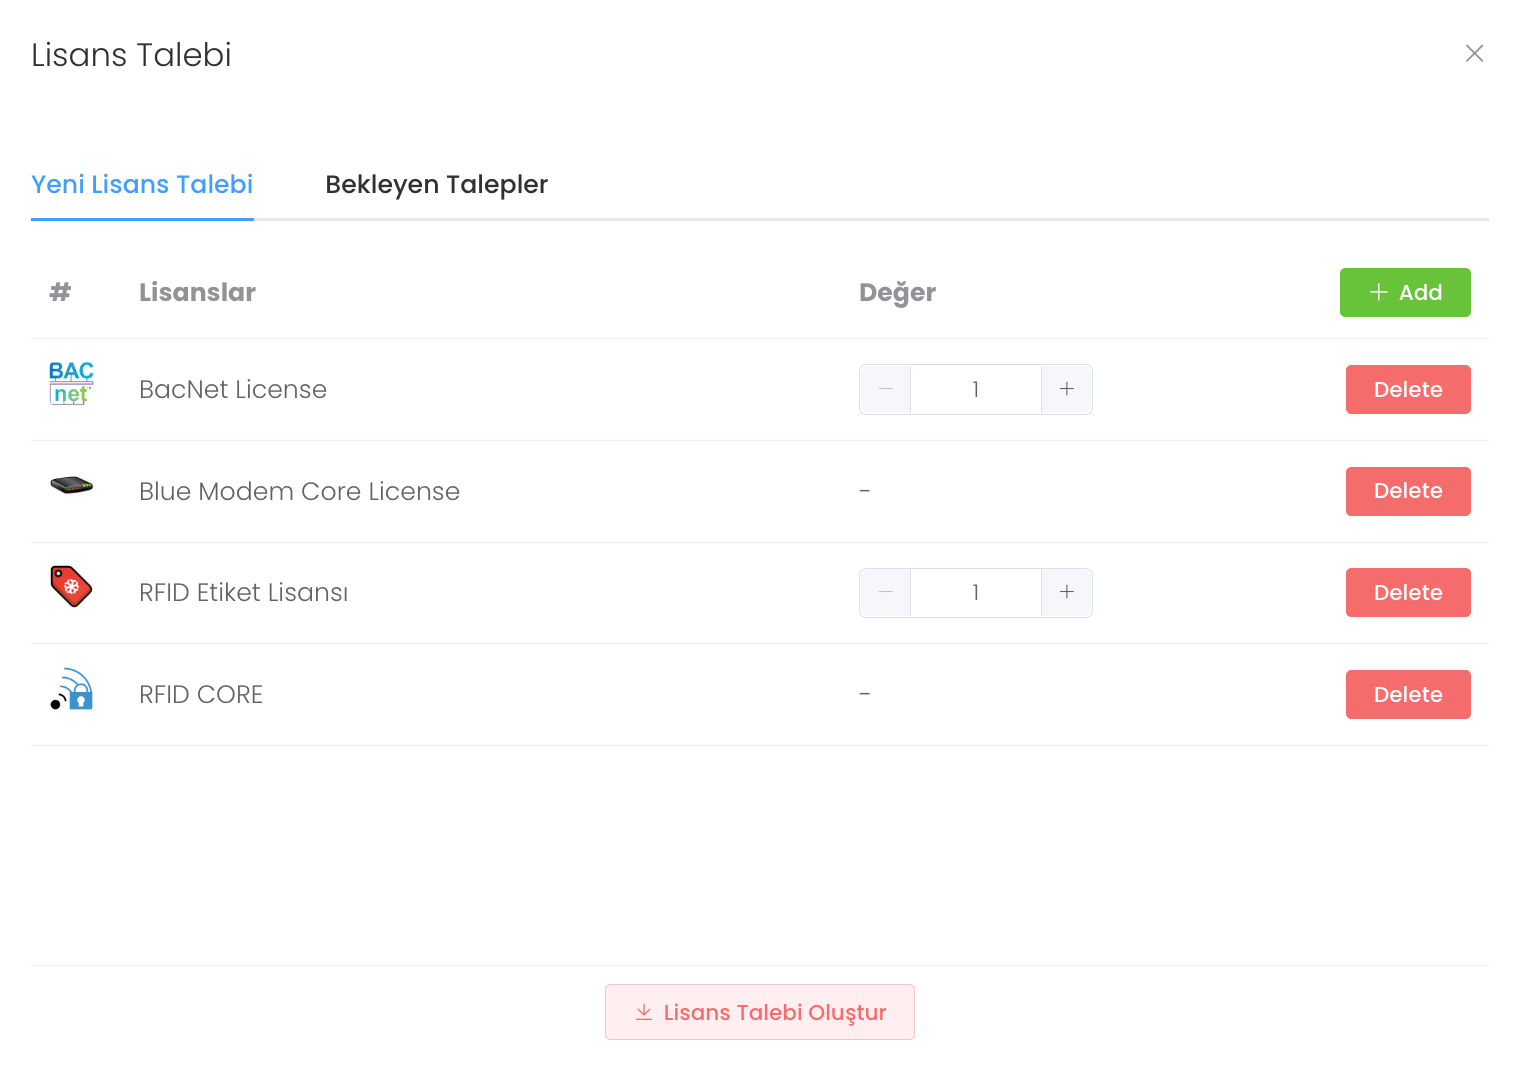This screenshot has width=1522, height=1086.
Task: Increase BacNet License quantity with plus
Action: tap(1067, 389)
